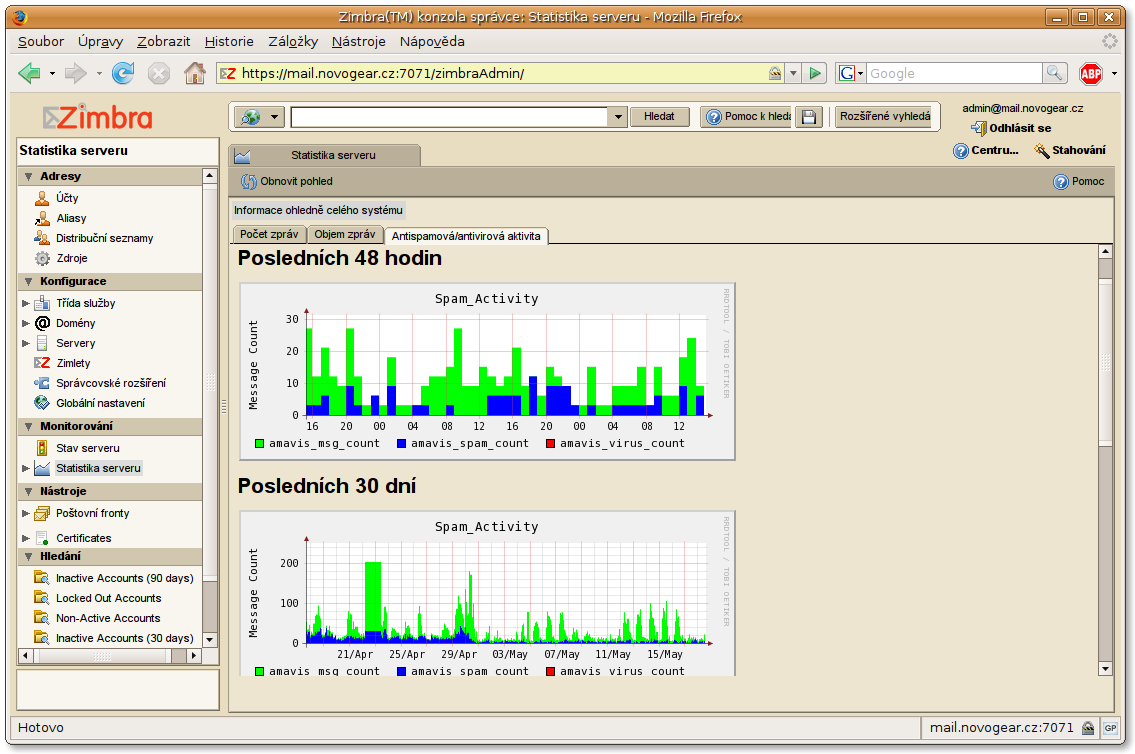Image resolution: width=1135 pixels, height=754 pixels.
Task: Select the Statistika serveru top tab
Action: (325, 155)
